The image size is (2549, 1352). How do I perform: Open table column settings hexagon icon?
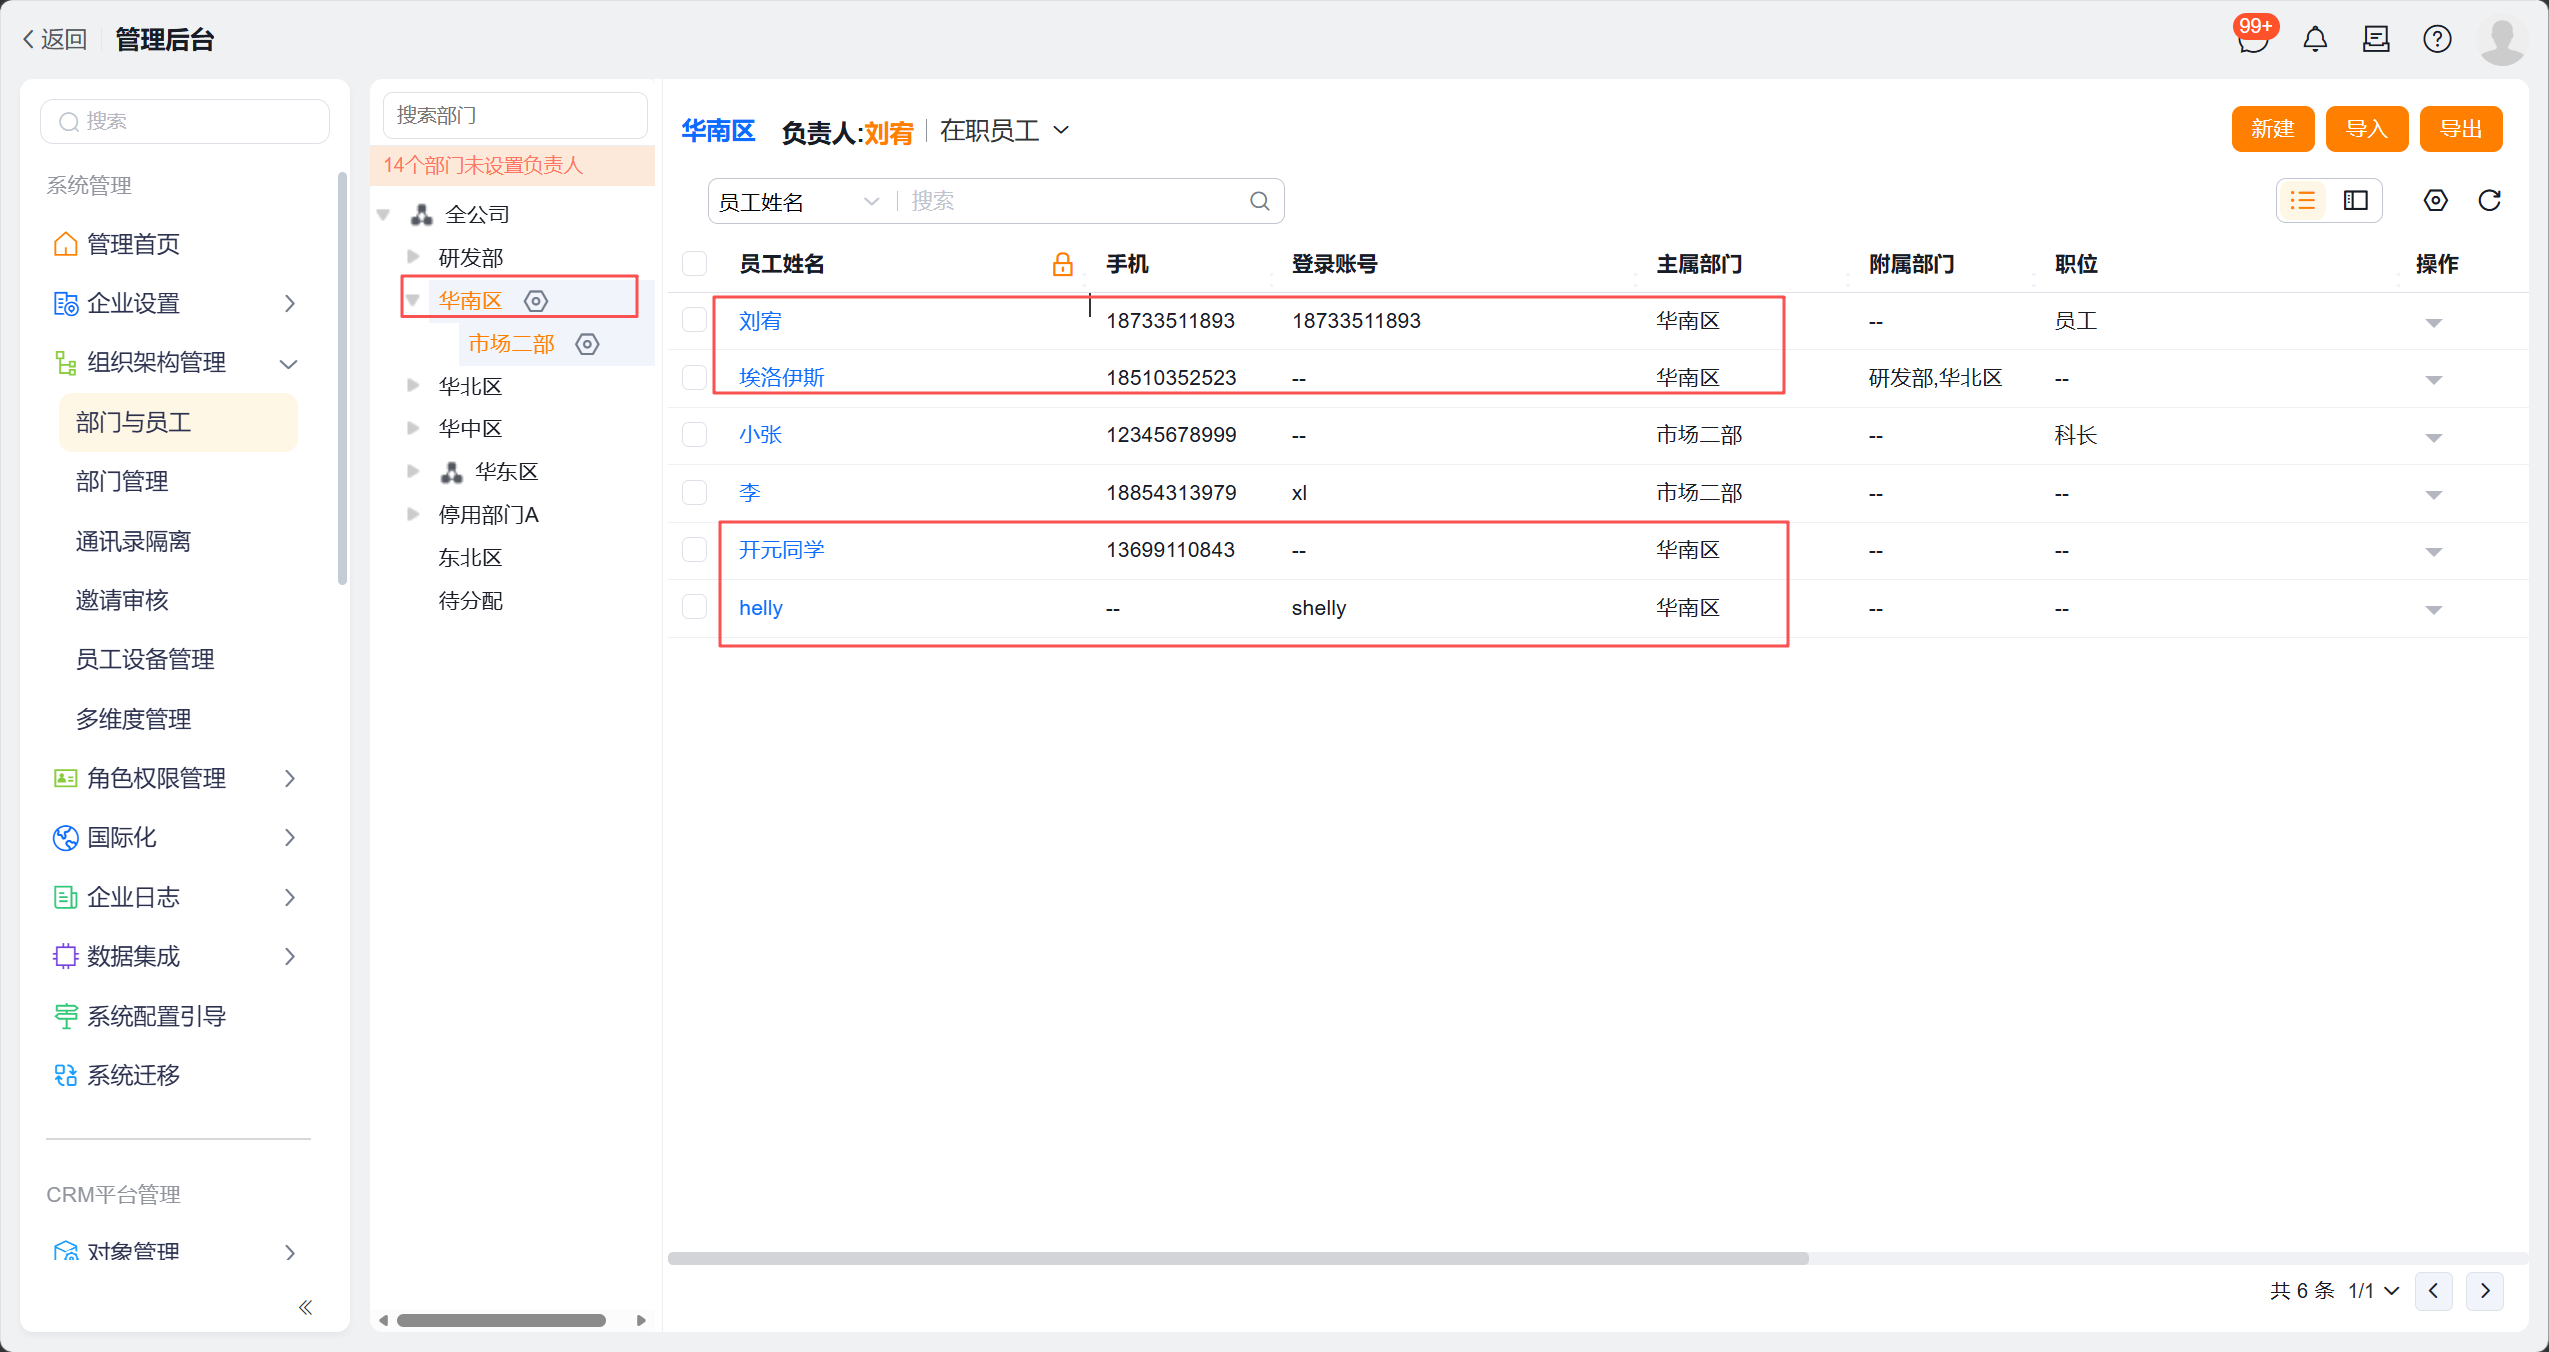coord(2435,201)
